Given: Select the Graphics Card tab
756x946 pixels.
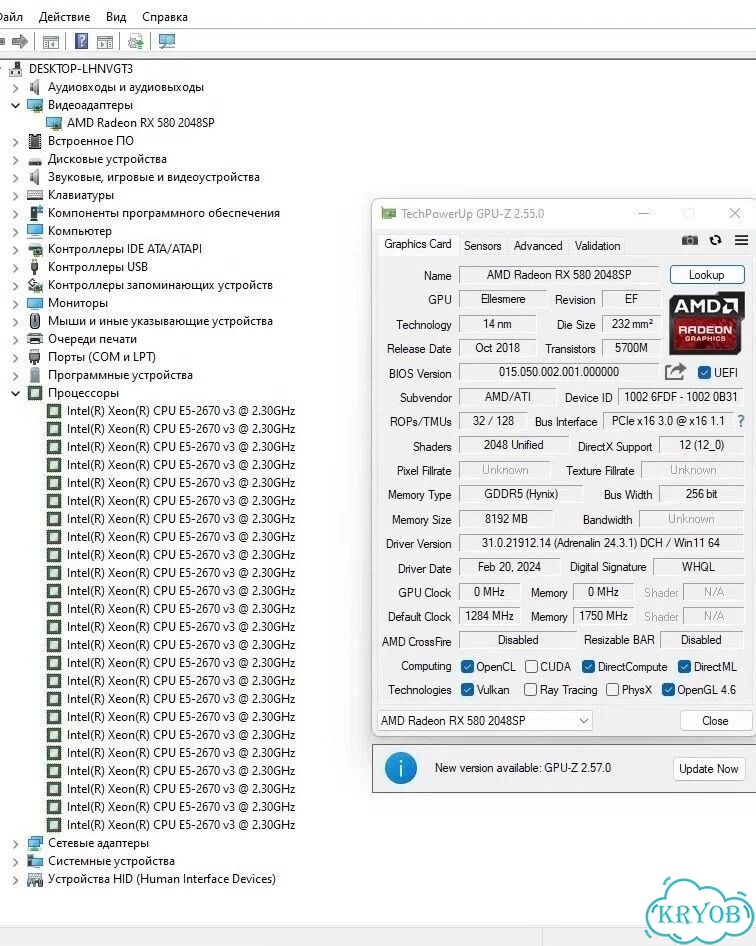Looking at the screenshot, I should click(x=418, y=244).
